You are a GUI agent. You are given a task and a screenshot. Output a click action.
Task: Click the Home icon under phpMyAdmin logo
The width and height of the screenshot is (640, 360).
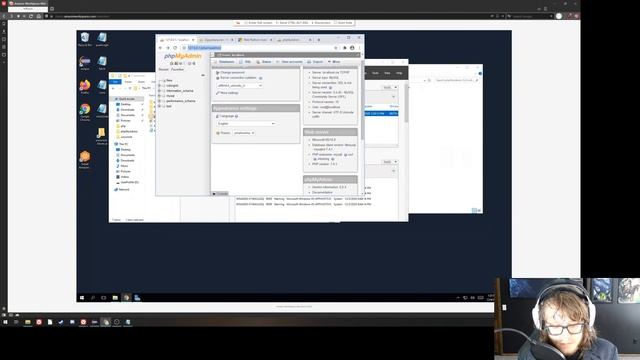(x=172, y=63)
